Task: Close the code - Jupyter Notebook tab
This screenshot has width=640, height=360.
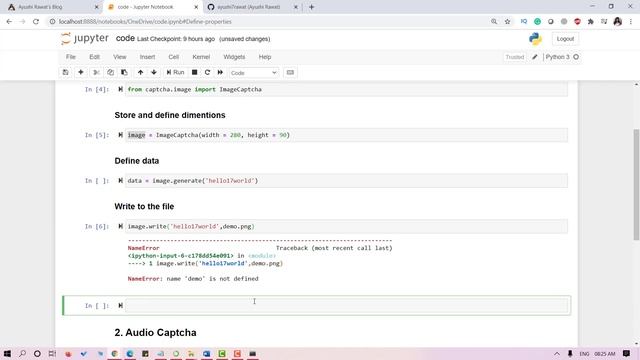Action: [x=196, y=7]
